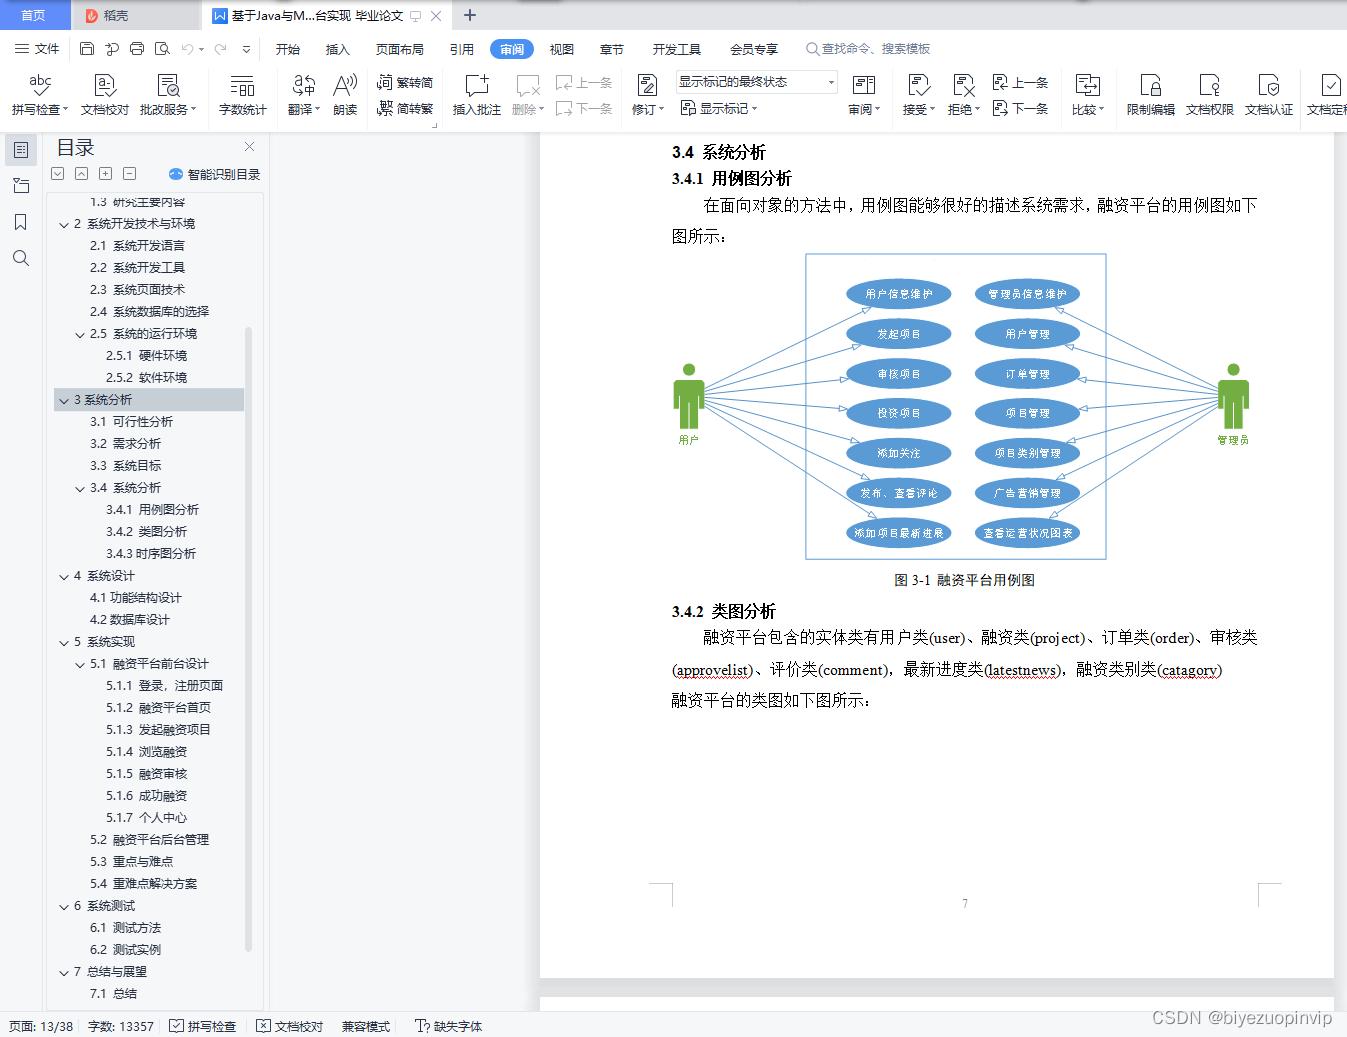Convert simplified to traditional (简转繁)
Viewport: 1347px width, 1037px height.
(x=405, y=108)
